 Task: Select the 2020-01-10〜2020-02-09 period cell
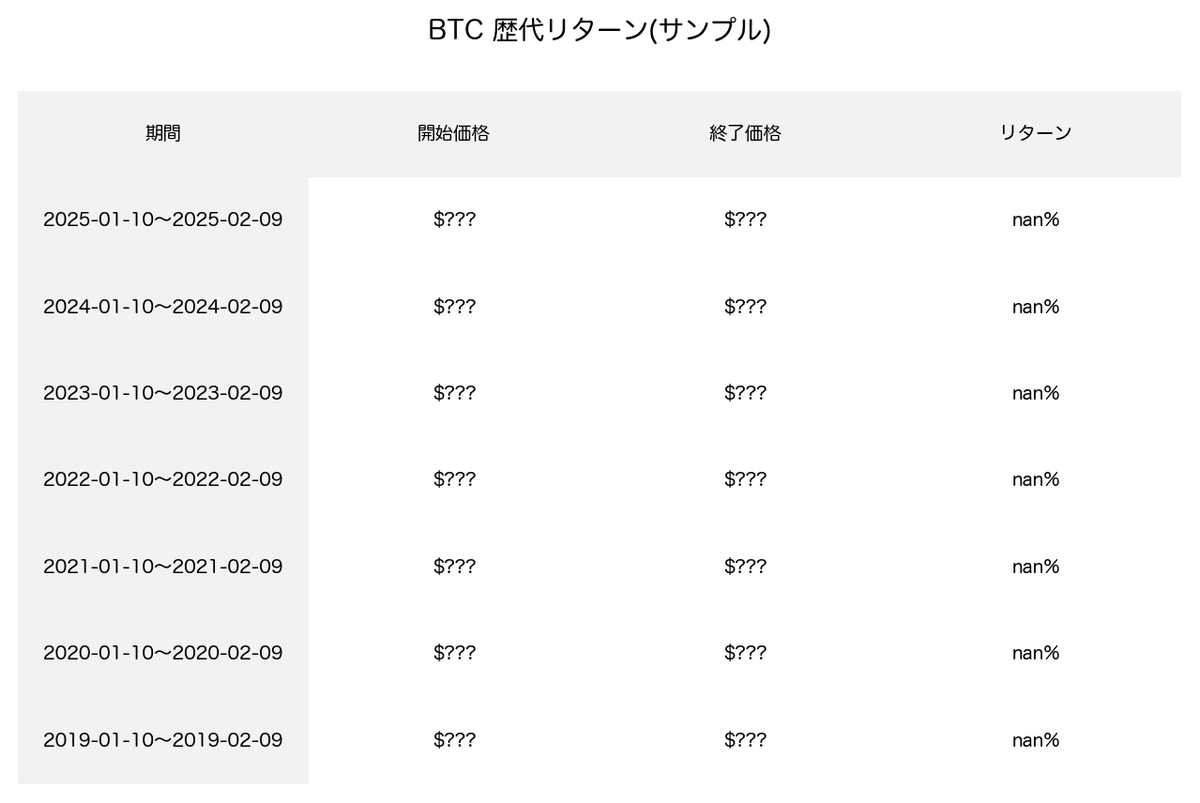[x=163, y=653]
